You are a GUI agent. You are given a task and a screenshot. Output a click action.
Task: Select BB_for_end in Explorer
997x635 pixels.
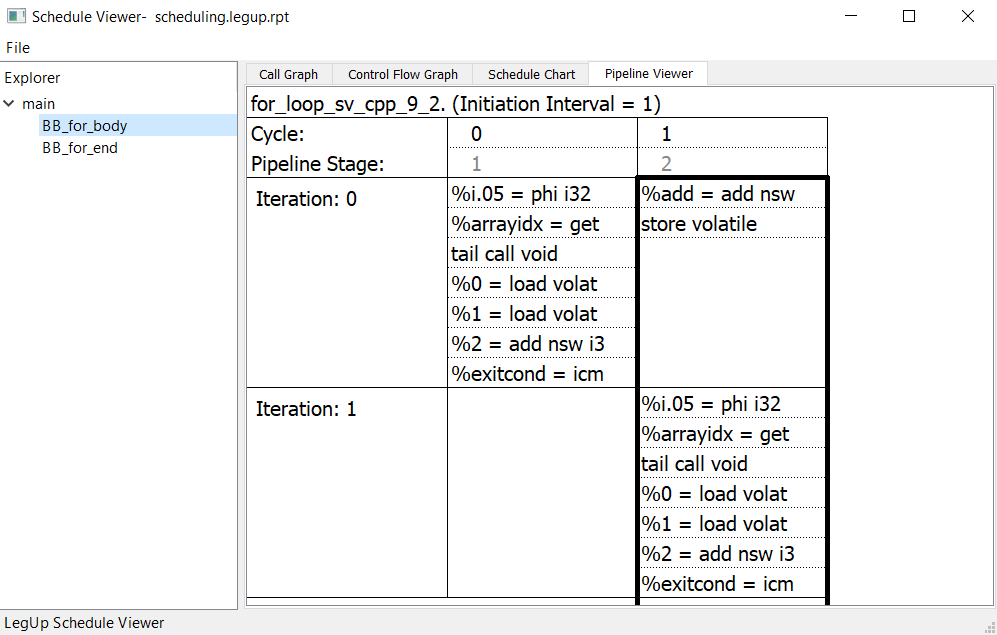[x=79, y=148]
